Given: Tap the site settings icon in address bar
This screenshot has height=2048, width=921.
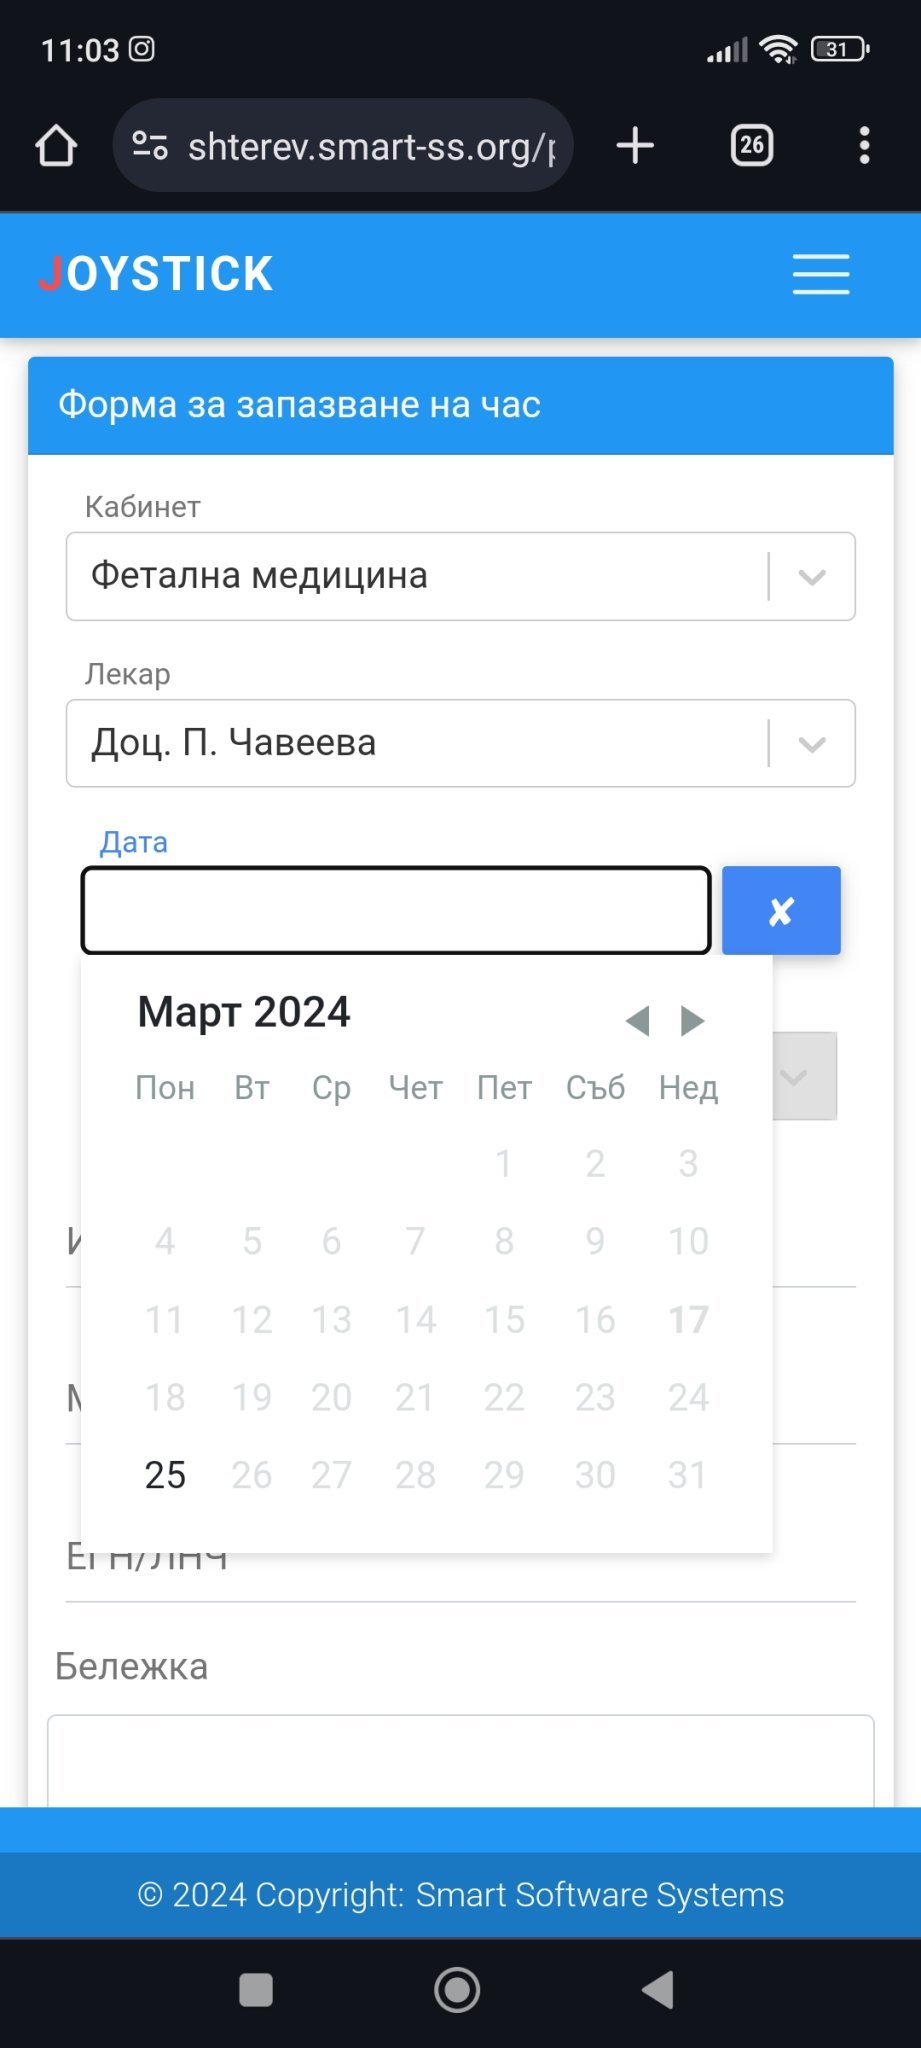Looking at the screenshot, I should coord(150,146).
